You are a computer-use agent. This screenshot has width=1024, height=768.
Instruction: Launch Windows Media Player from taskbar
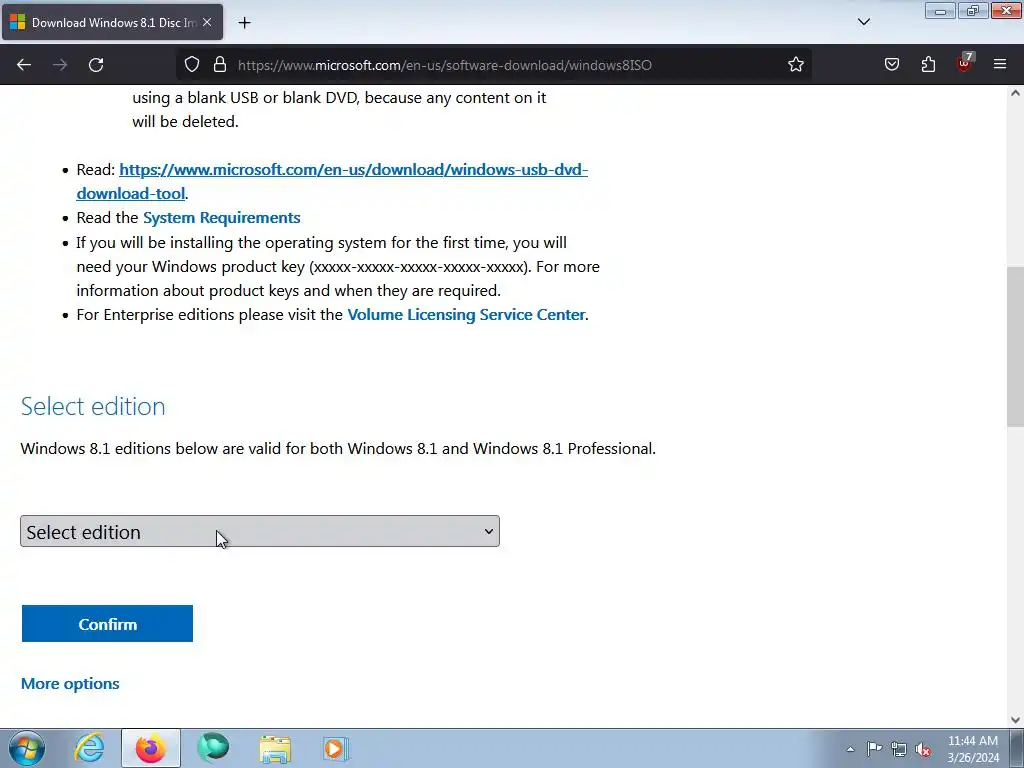[336, 748]
